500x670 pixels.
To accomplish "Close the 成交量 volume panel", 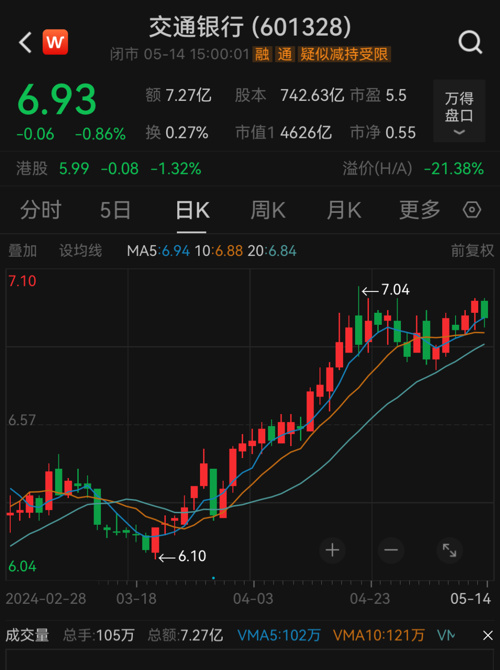I will click(x=488, y=635).
